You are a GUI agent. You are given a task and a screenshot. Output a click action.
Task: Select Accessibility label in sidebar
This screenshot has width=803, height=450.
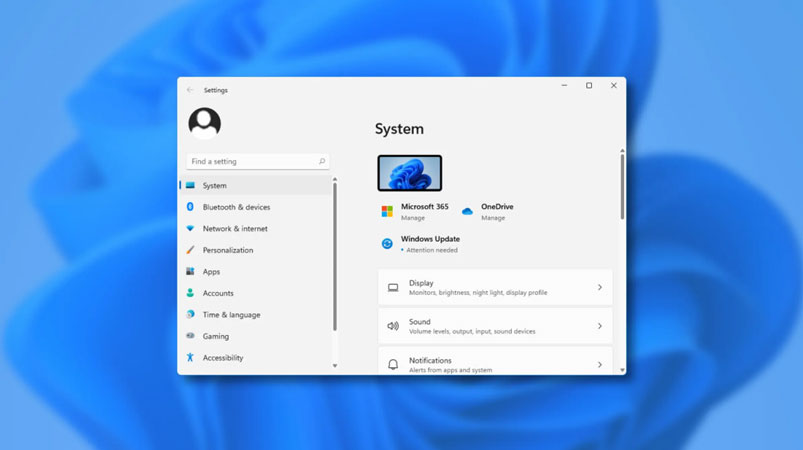click(223, 357)
